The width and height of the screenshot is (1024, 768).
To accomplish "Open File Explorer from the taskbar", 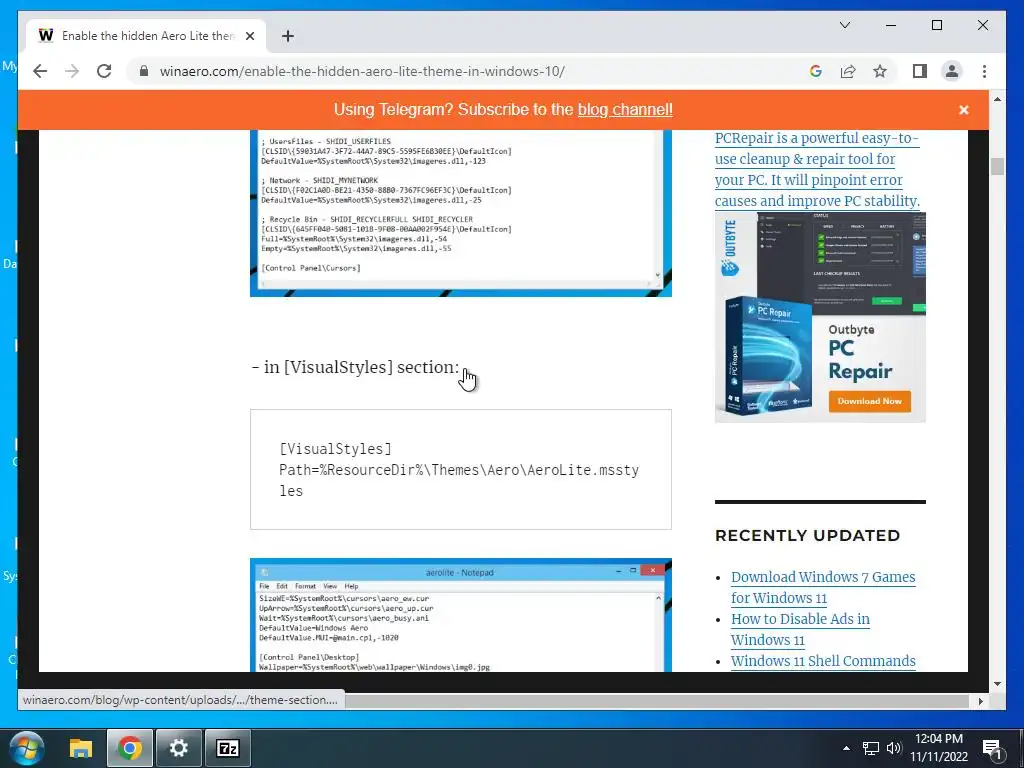I will [x=81, y=748].
